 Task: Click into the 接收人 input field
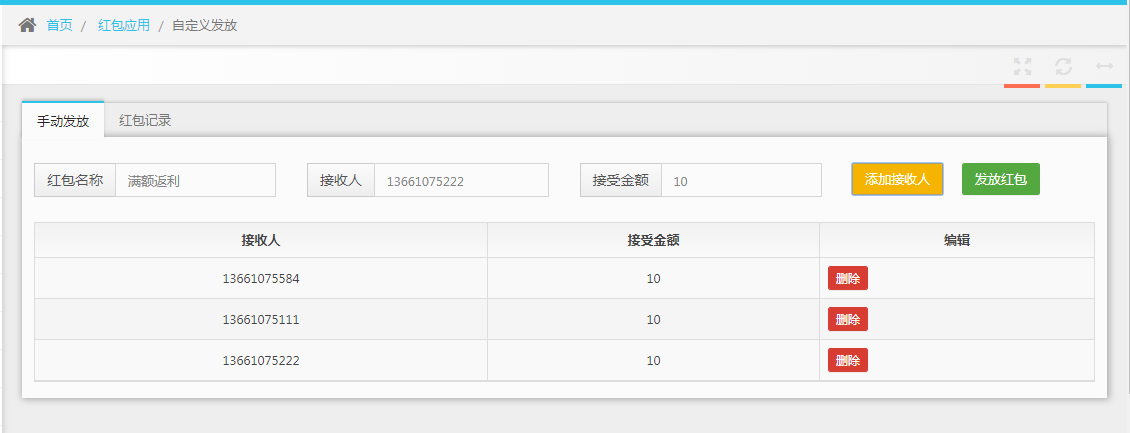(x=461, y=181)
